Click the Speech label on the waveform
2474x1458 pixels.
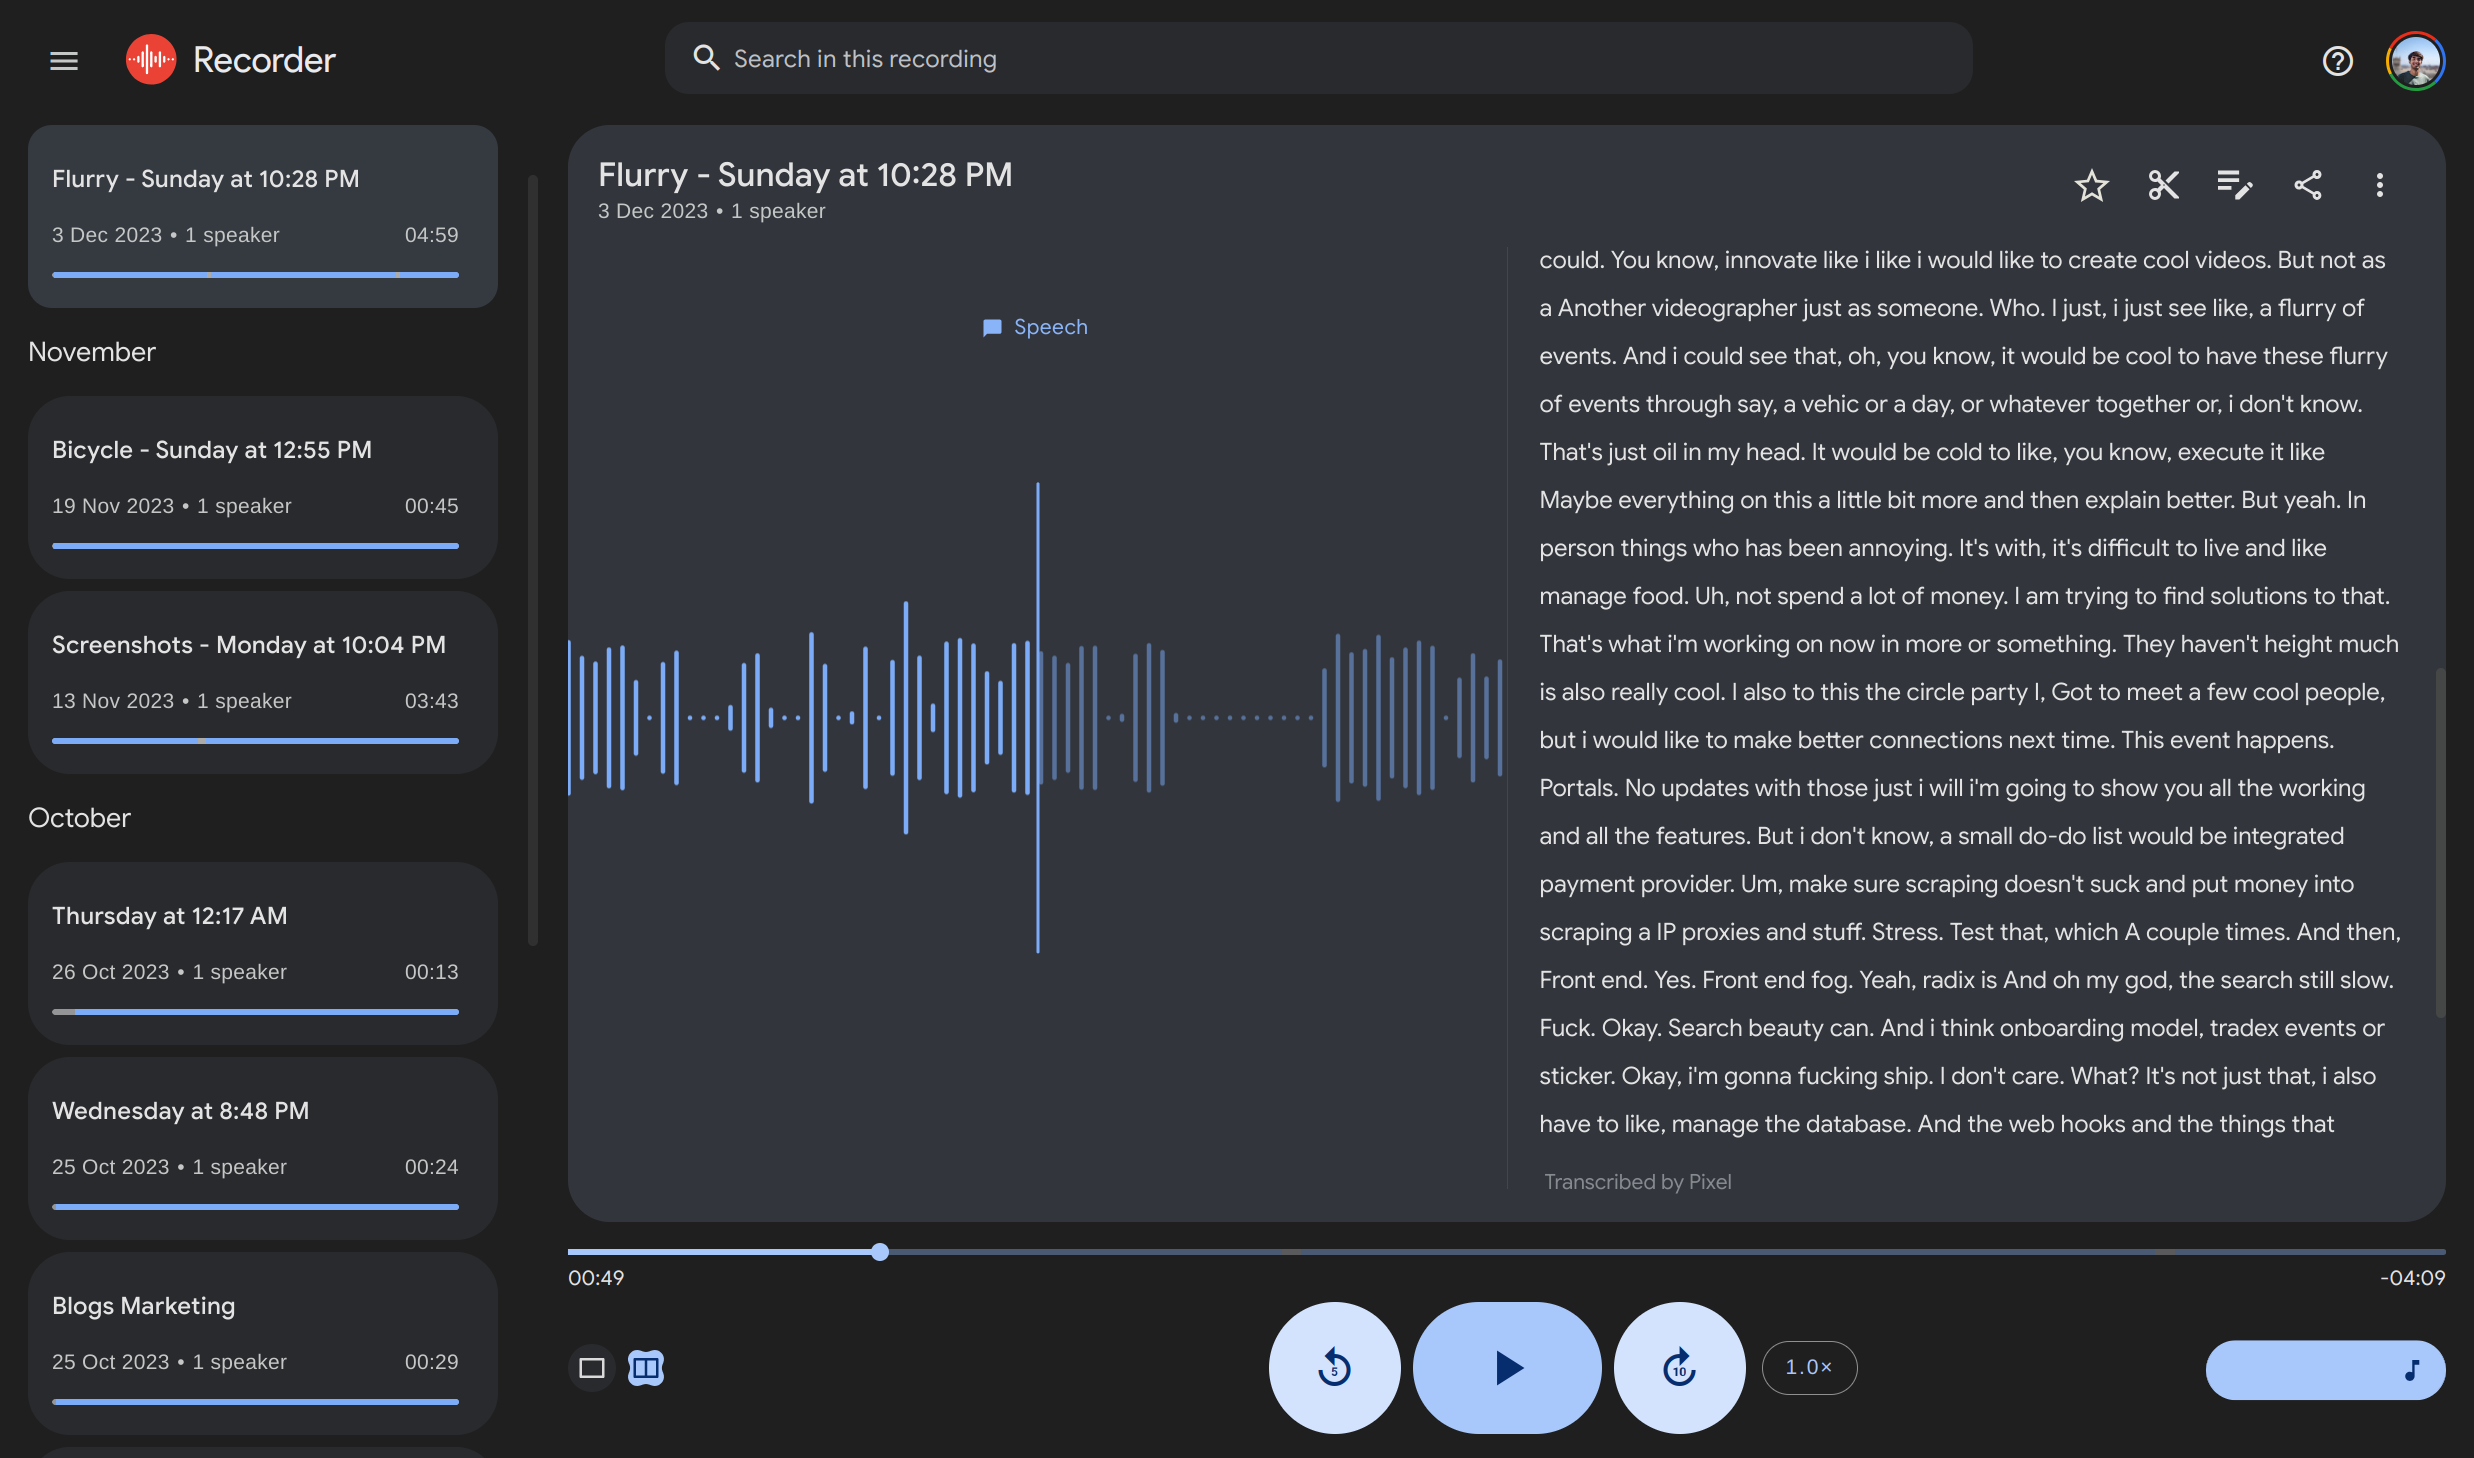pos(1035,327)
